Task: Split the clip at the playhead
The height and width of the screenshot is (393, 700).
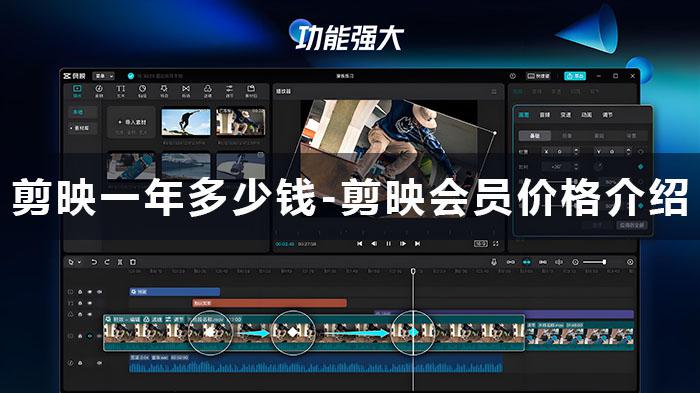Action: point(120,262)
